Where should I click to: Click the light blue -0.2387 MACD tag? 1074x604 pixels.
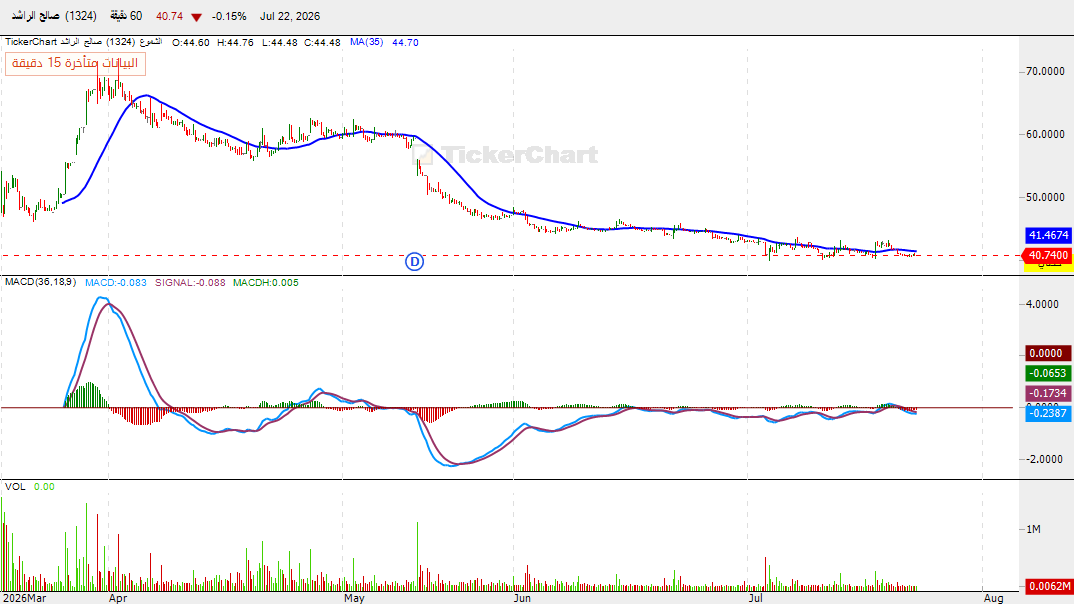coord(1048,413)
